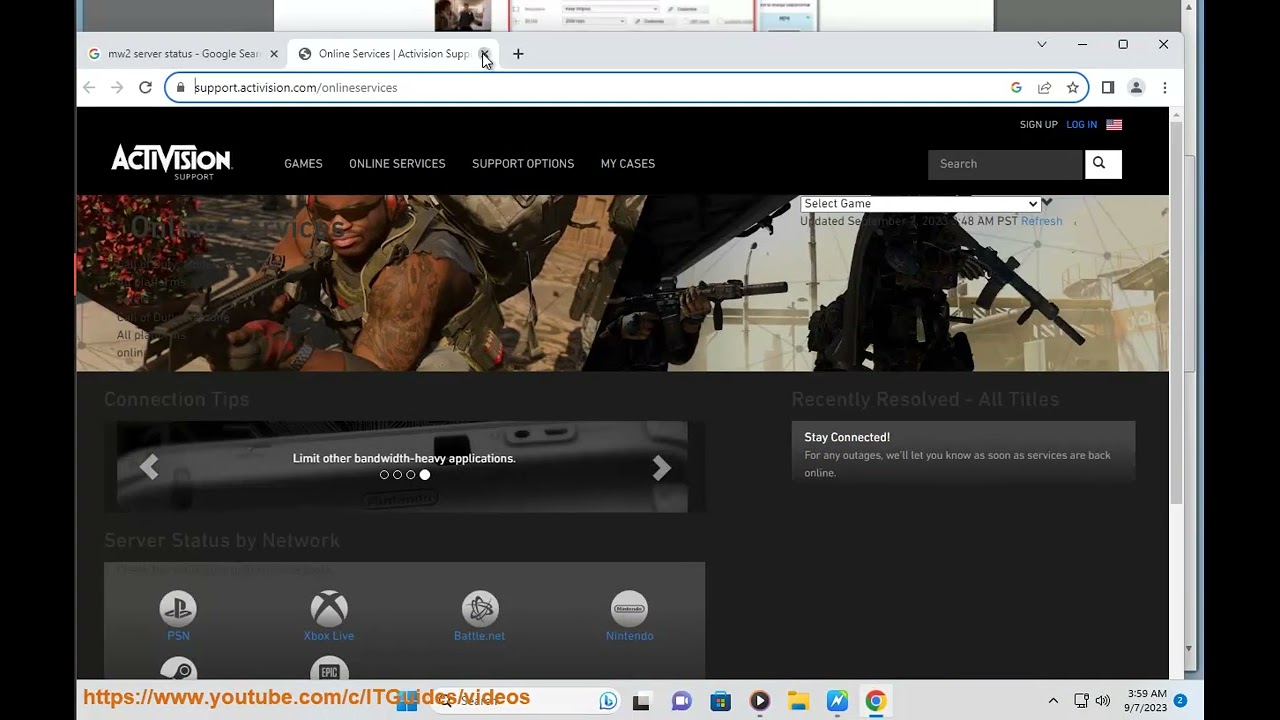Click the Battle.net link text
The height and width of the screenshot is (720, 1280).
pos(479,636)
